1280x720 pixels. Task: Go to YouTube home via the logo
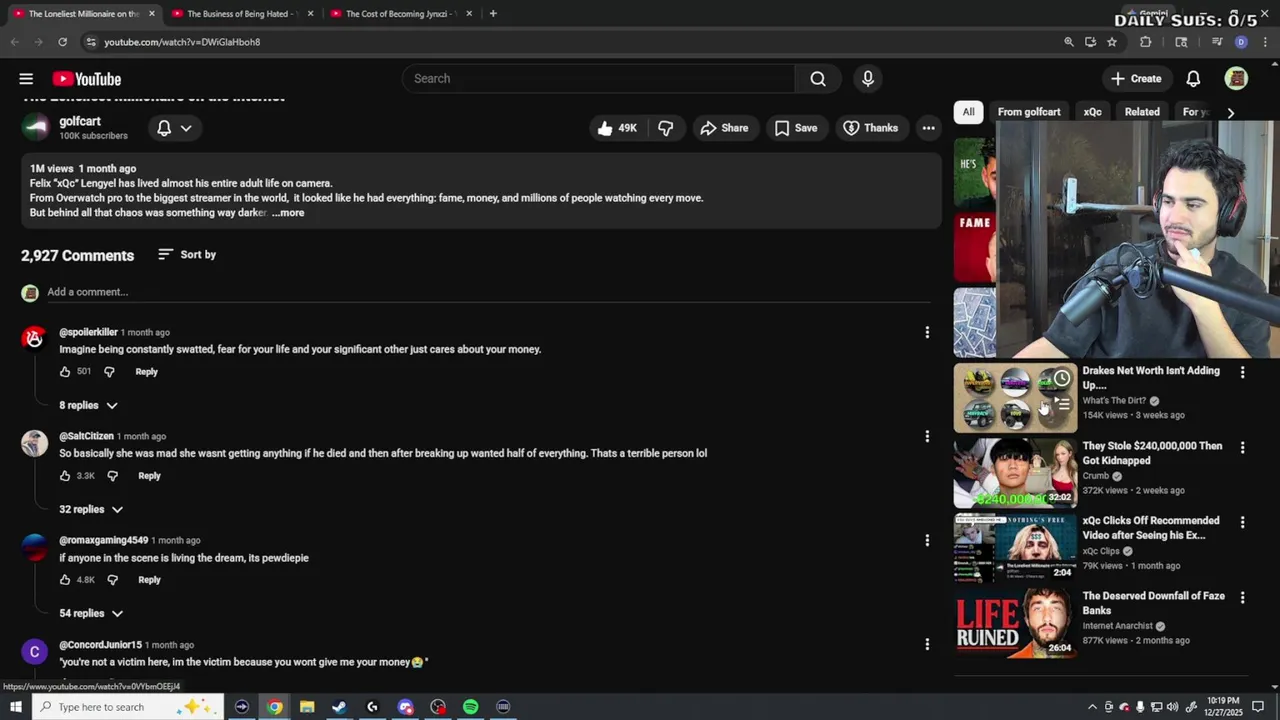click(x=87, y=79)
